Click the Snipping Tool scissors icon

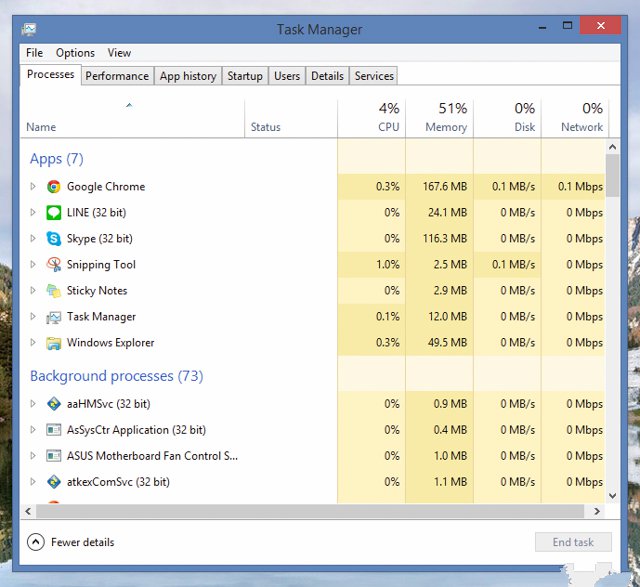coord(53,265)
